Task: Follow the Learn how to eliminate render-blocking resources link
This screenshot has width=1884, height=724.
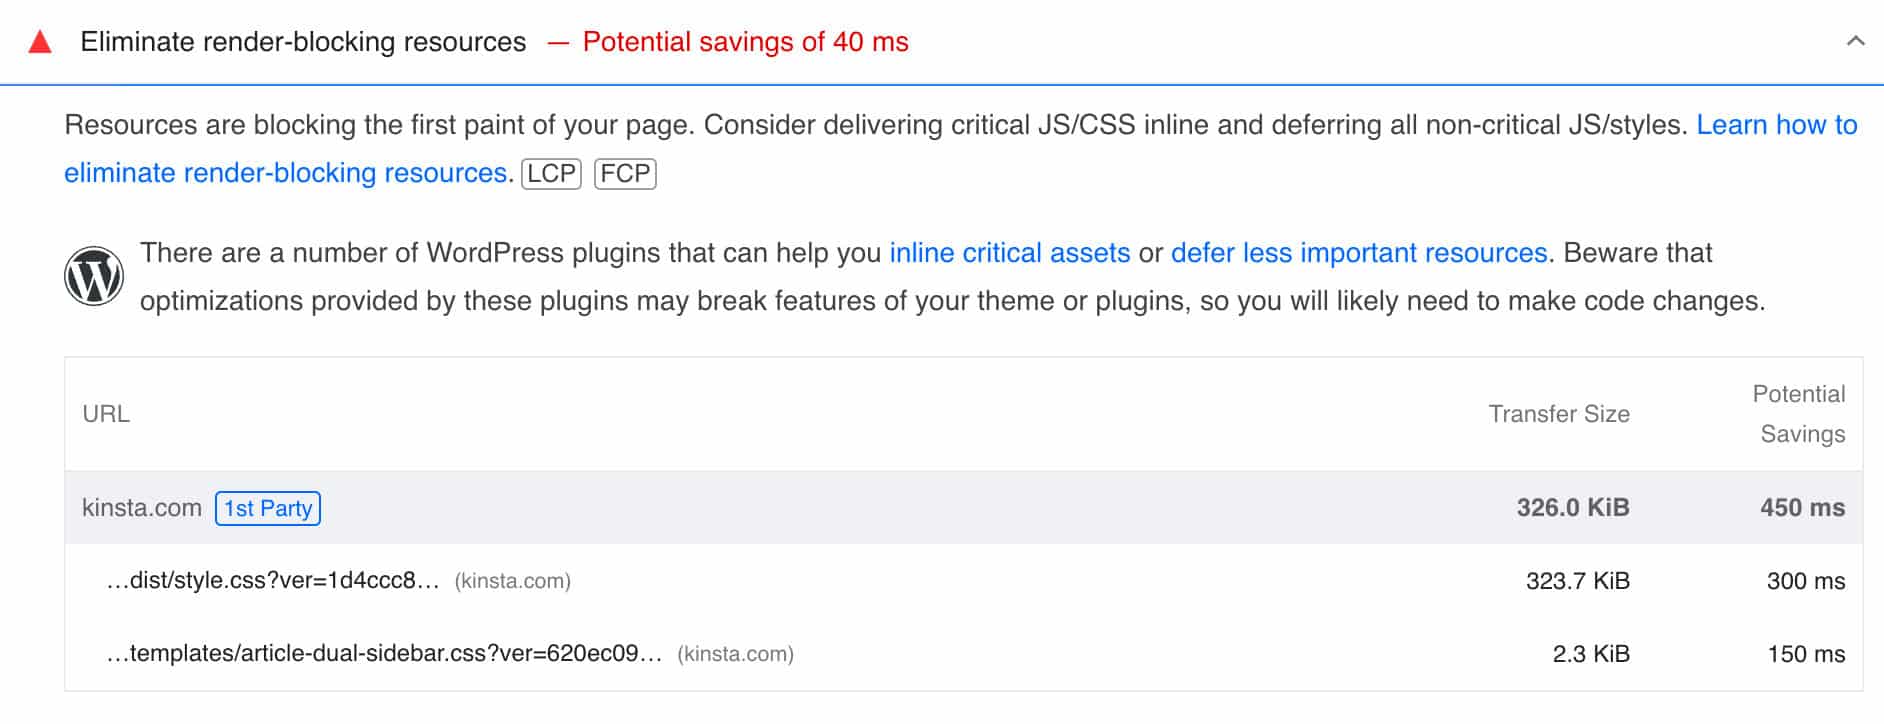Action: [x=287, y=172]
